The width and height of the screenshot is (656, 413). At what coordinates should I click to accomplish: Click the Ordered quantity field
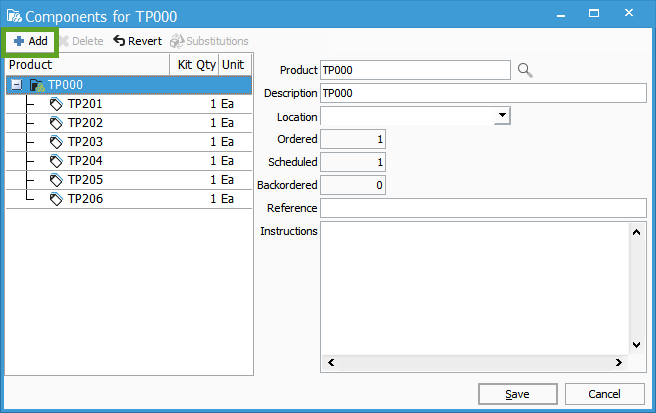pos(353,139)
